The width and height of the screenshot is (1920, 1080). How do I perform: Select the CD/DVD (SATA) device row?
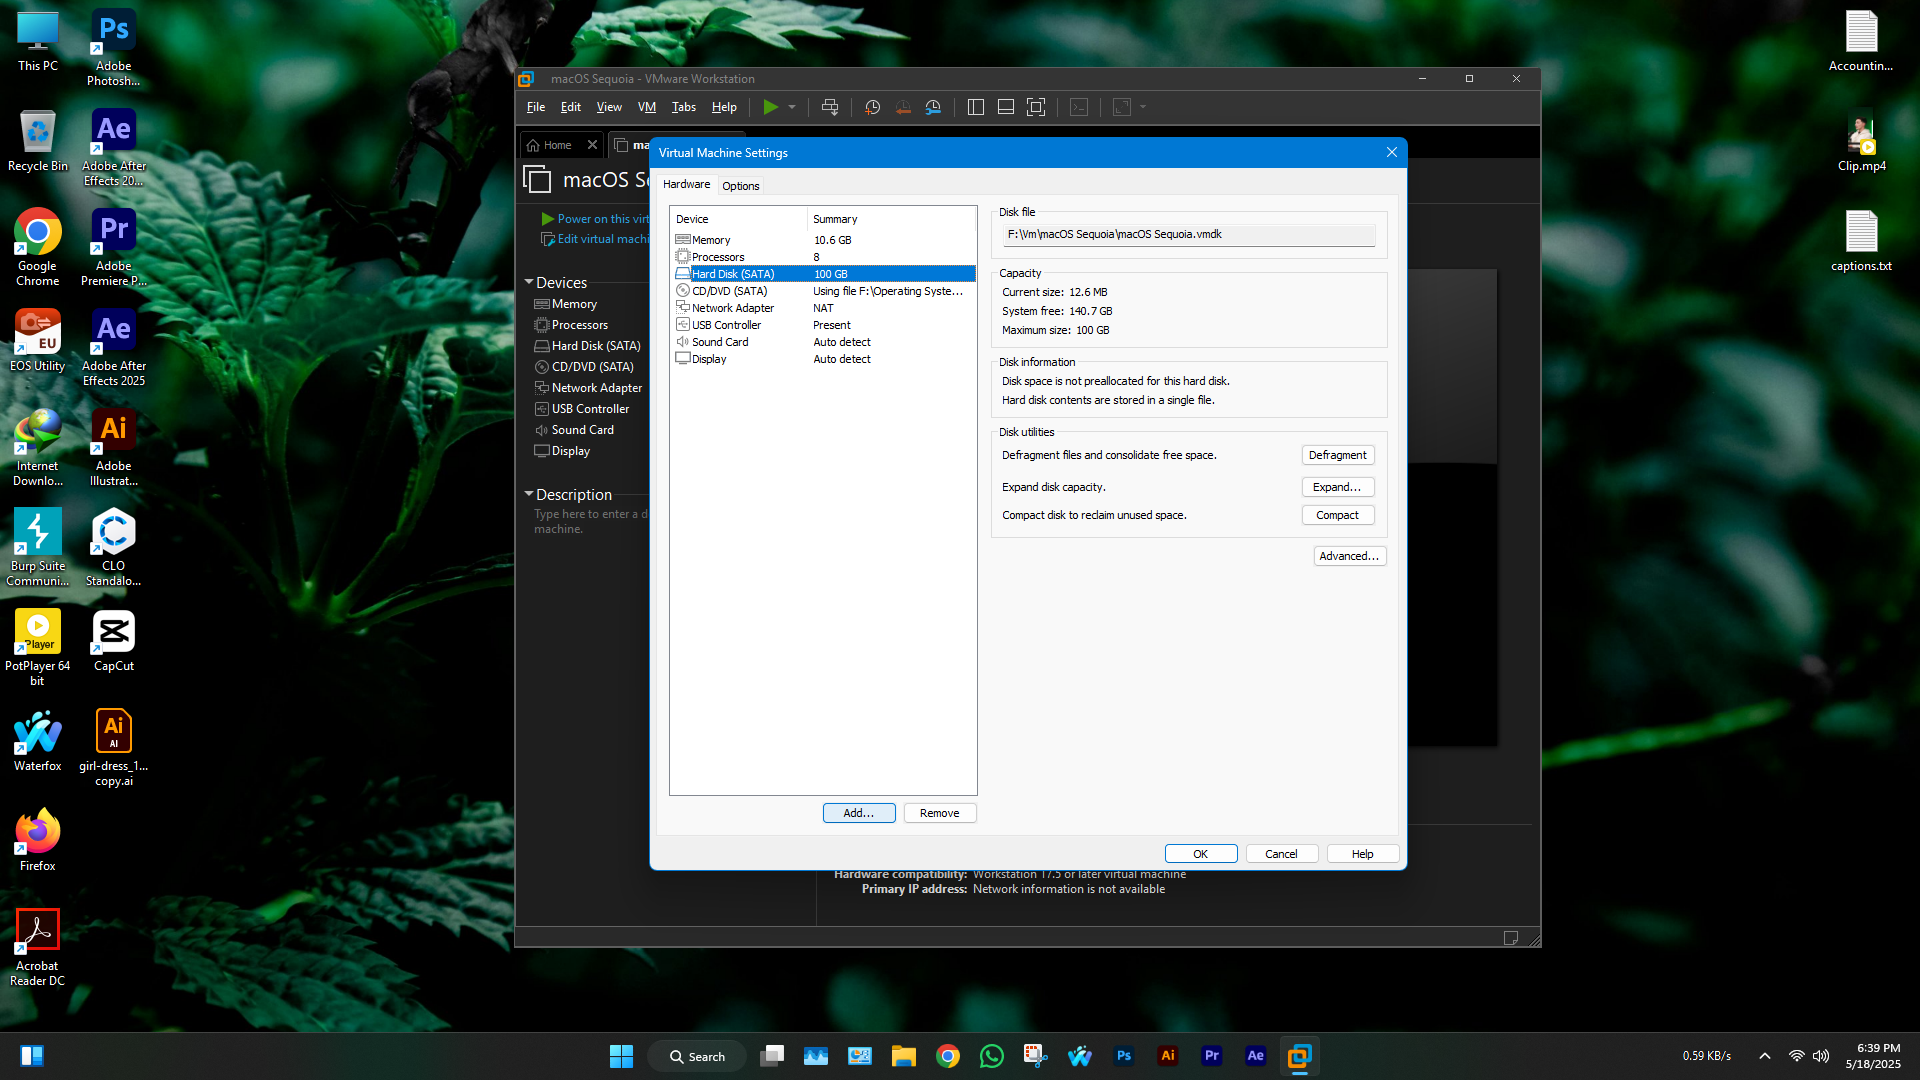(730, 291)
